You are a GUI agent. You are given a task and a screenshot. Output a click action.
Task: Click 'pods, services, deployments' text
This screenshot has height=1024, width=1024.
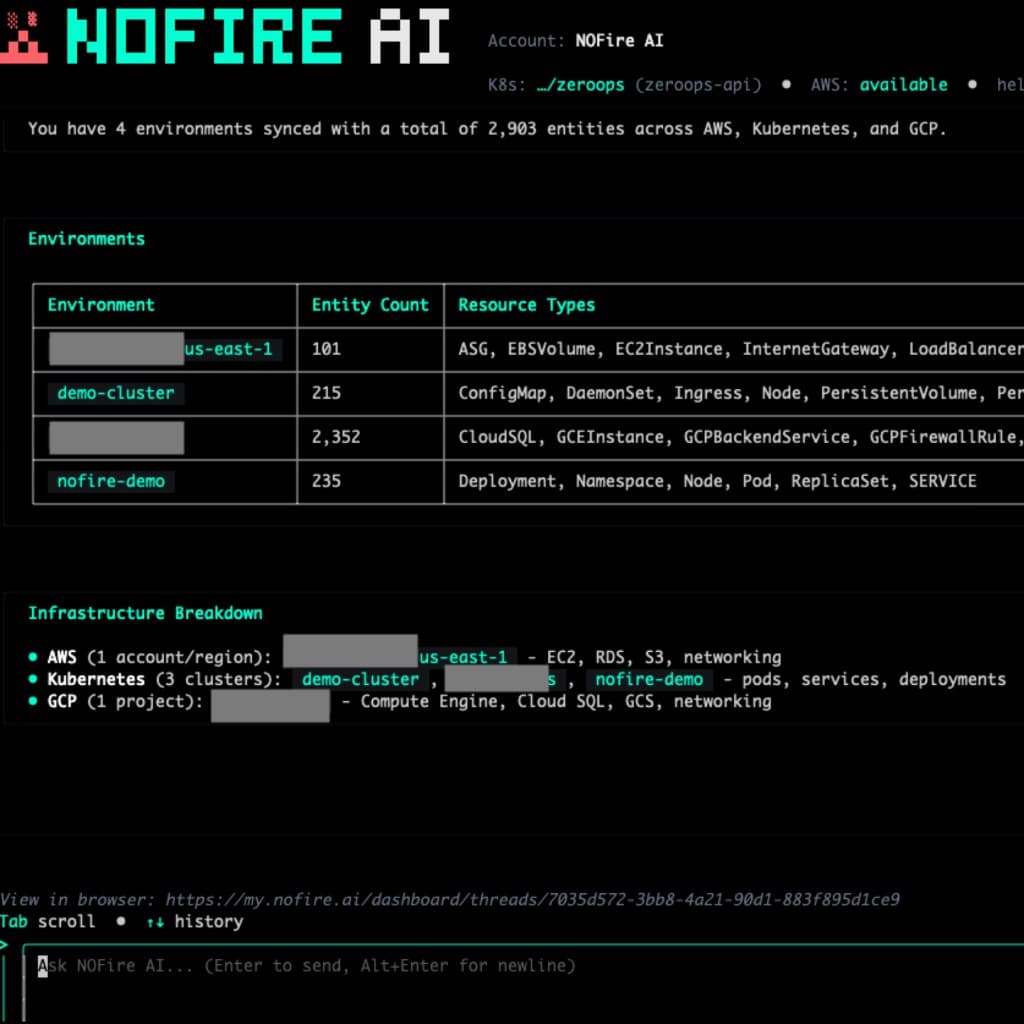(874, 679)
